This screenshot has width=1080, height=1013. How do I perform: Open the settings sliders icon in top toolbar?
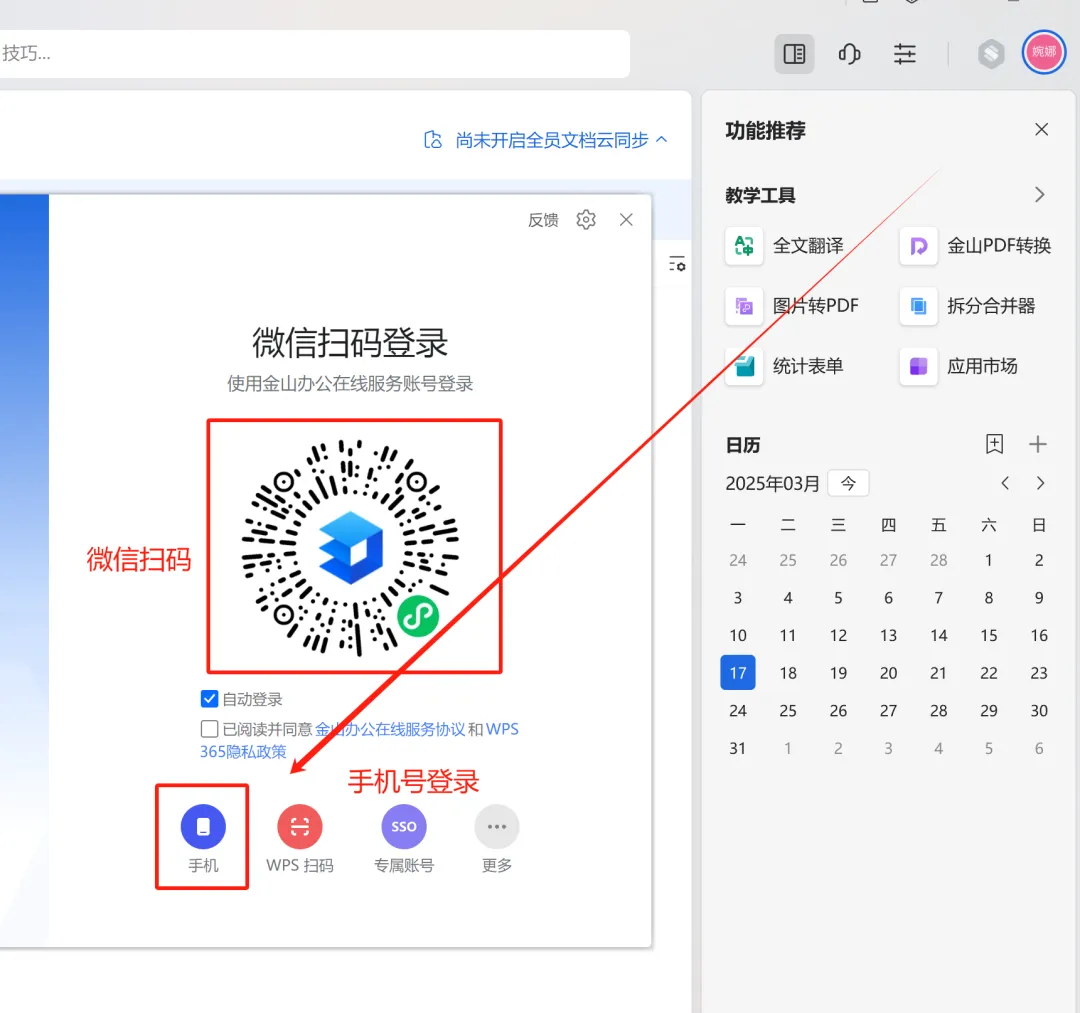click(904, 54)
